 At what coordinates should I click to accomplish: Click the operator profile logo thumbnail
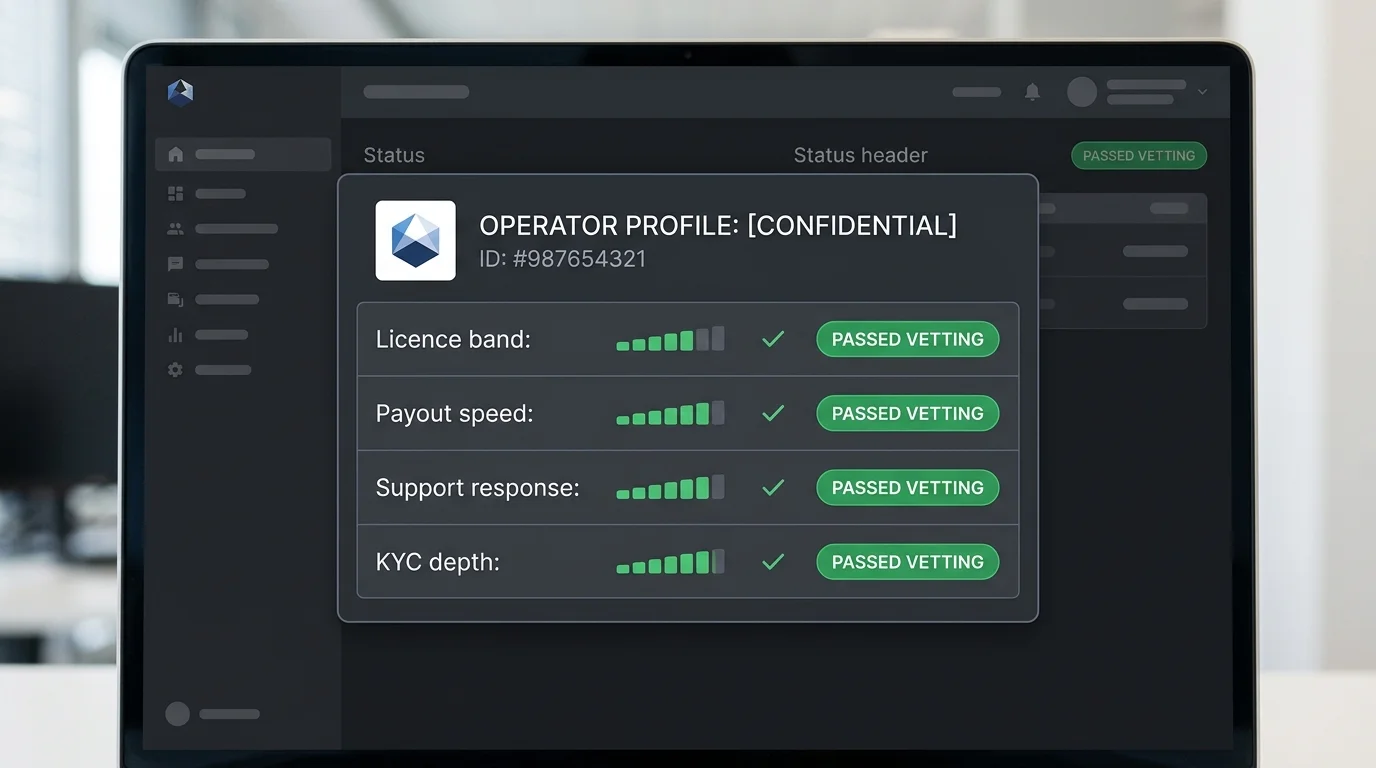coord(415,240)
